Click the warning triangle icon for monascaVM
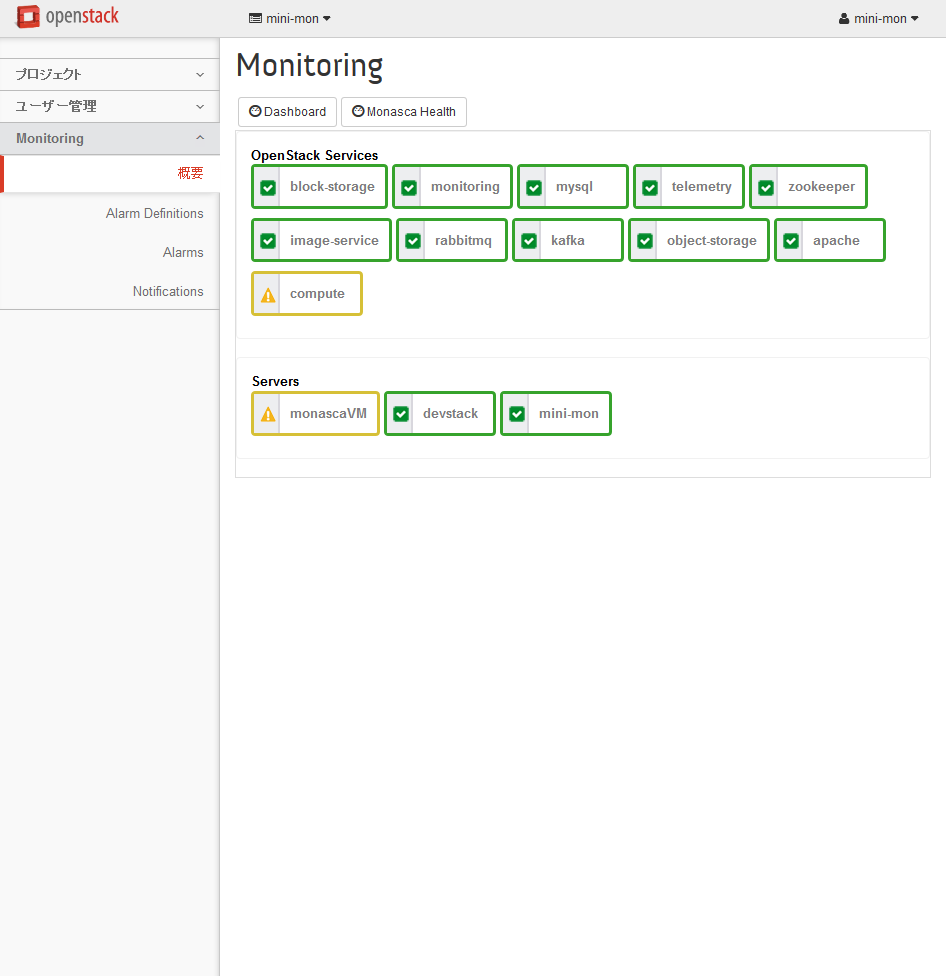The image size is (946, 976). [x=268, y=414]
